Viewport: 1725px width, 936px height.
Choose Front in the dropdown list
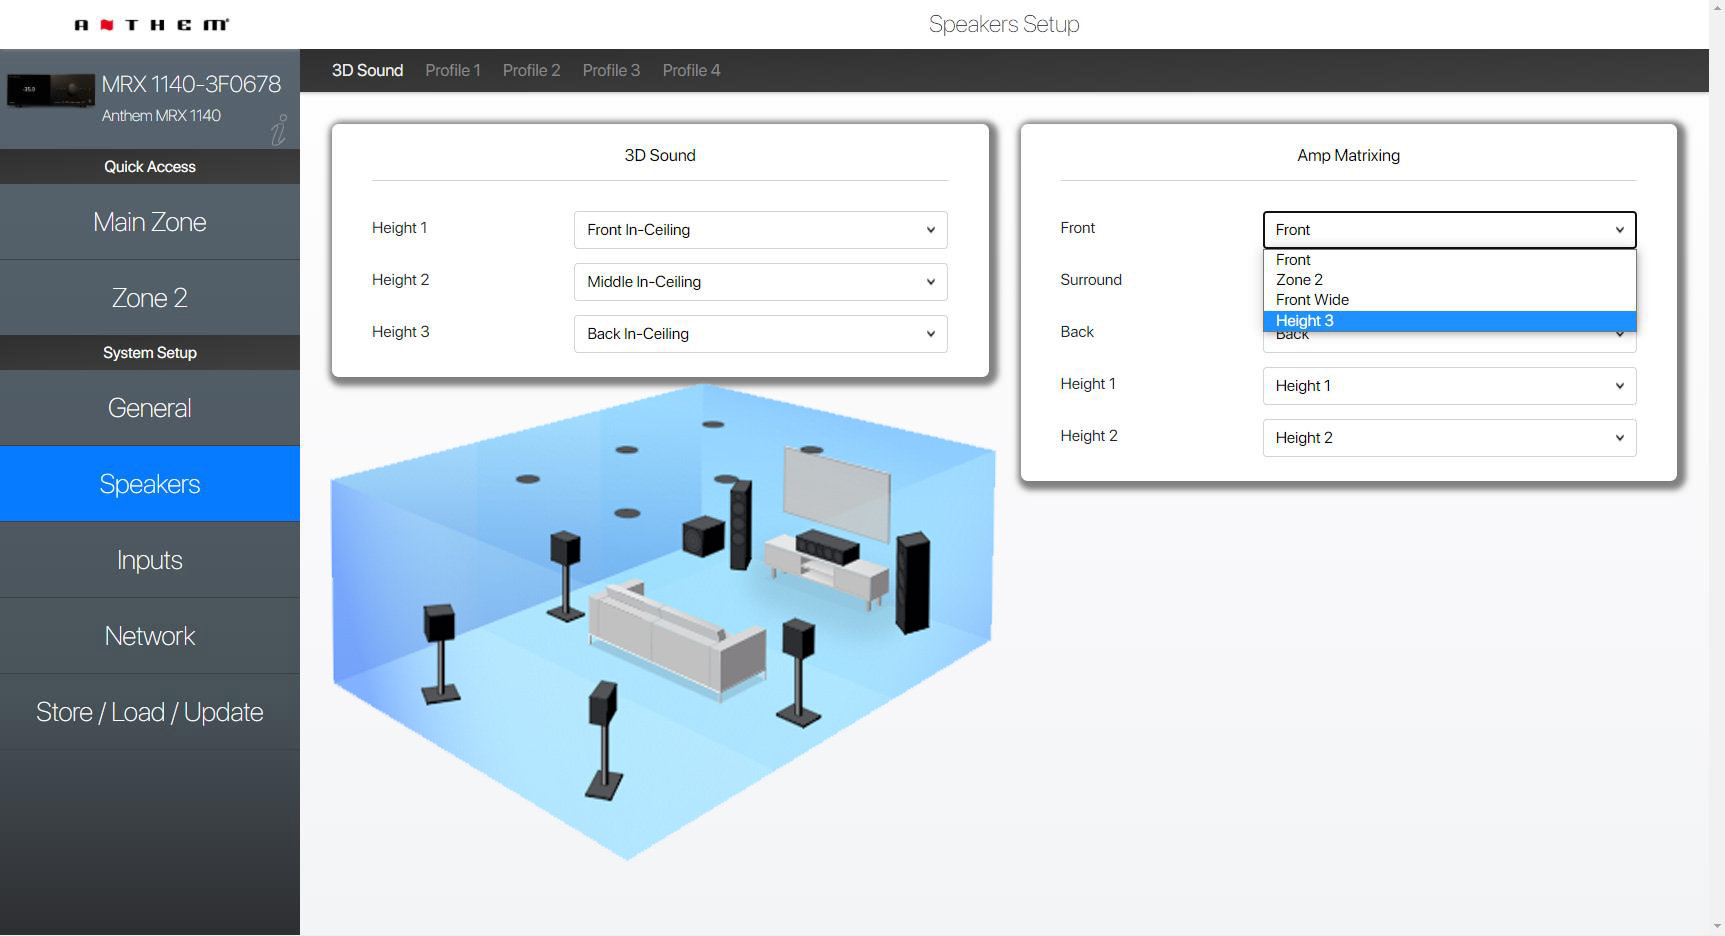point(1449,260)
